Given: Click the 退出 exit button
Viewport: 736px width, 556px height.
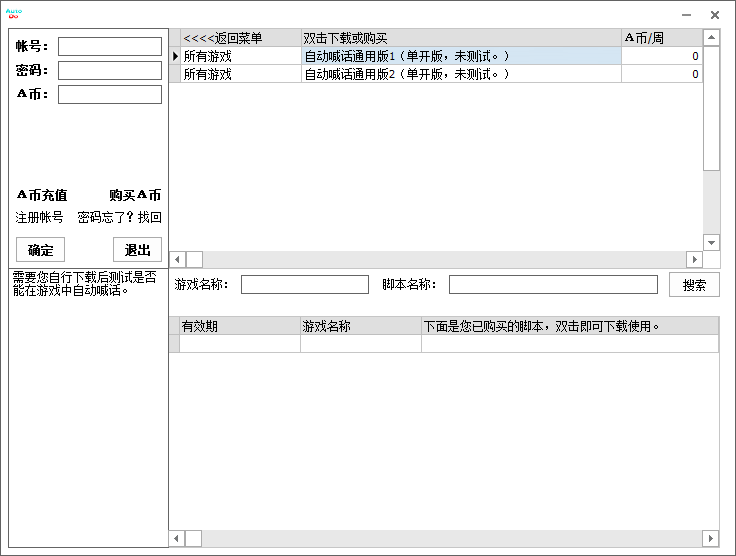Looking at the screenshot, I should (138, 250).
